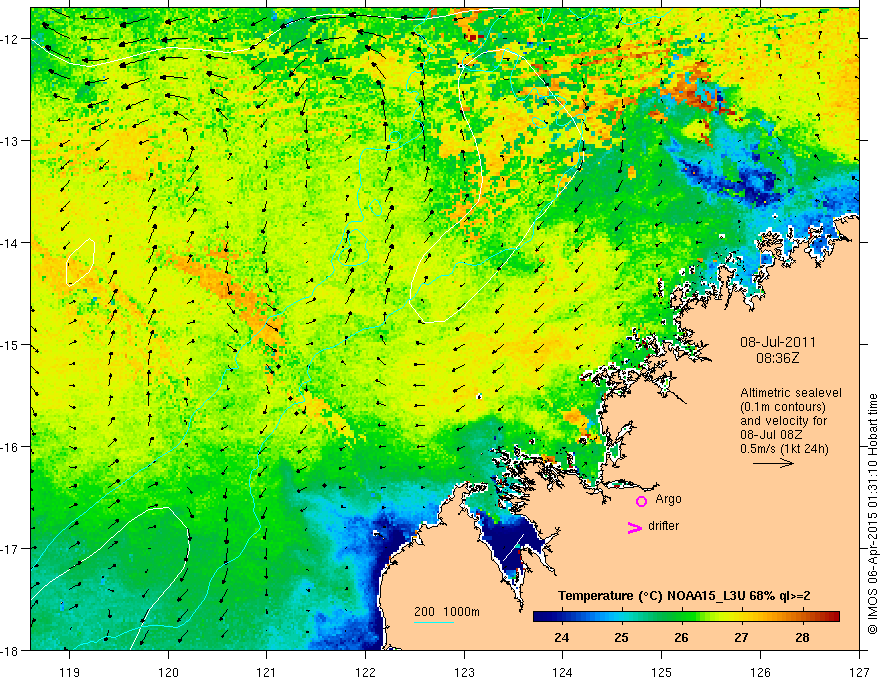Click the '-13' latitude axis label
Image resolution: width=880 pixels, height=680 pixels.
[10, 141]
